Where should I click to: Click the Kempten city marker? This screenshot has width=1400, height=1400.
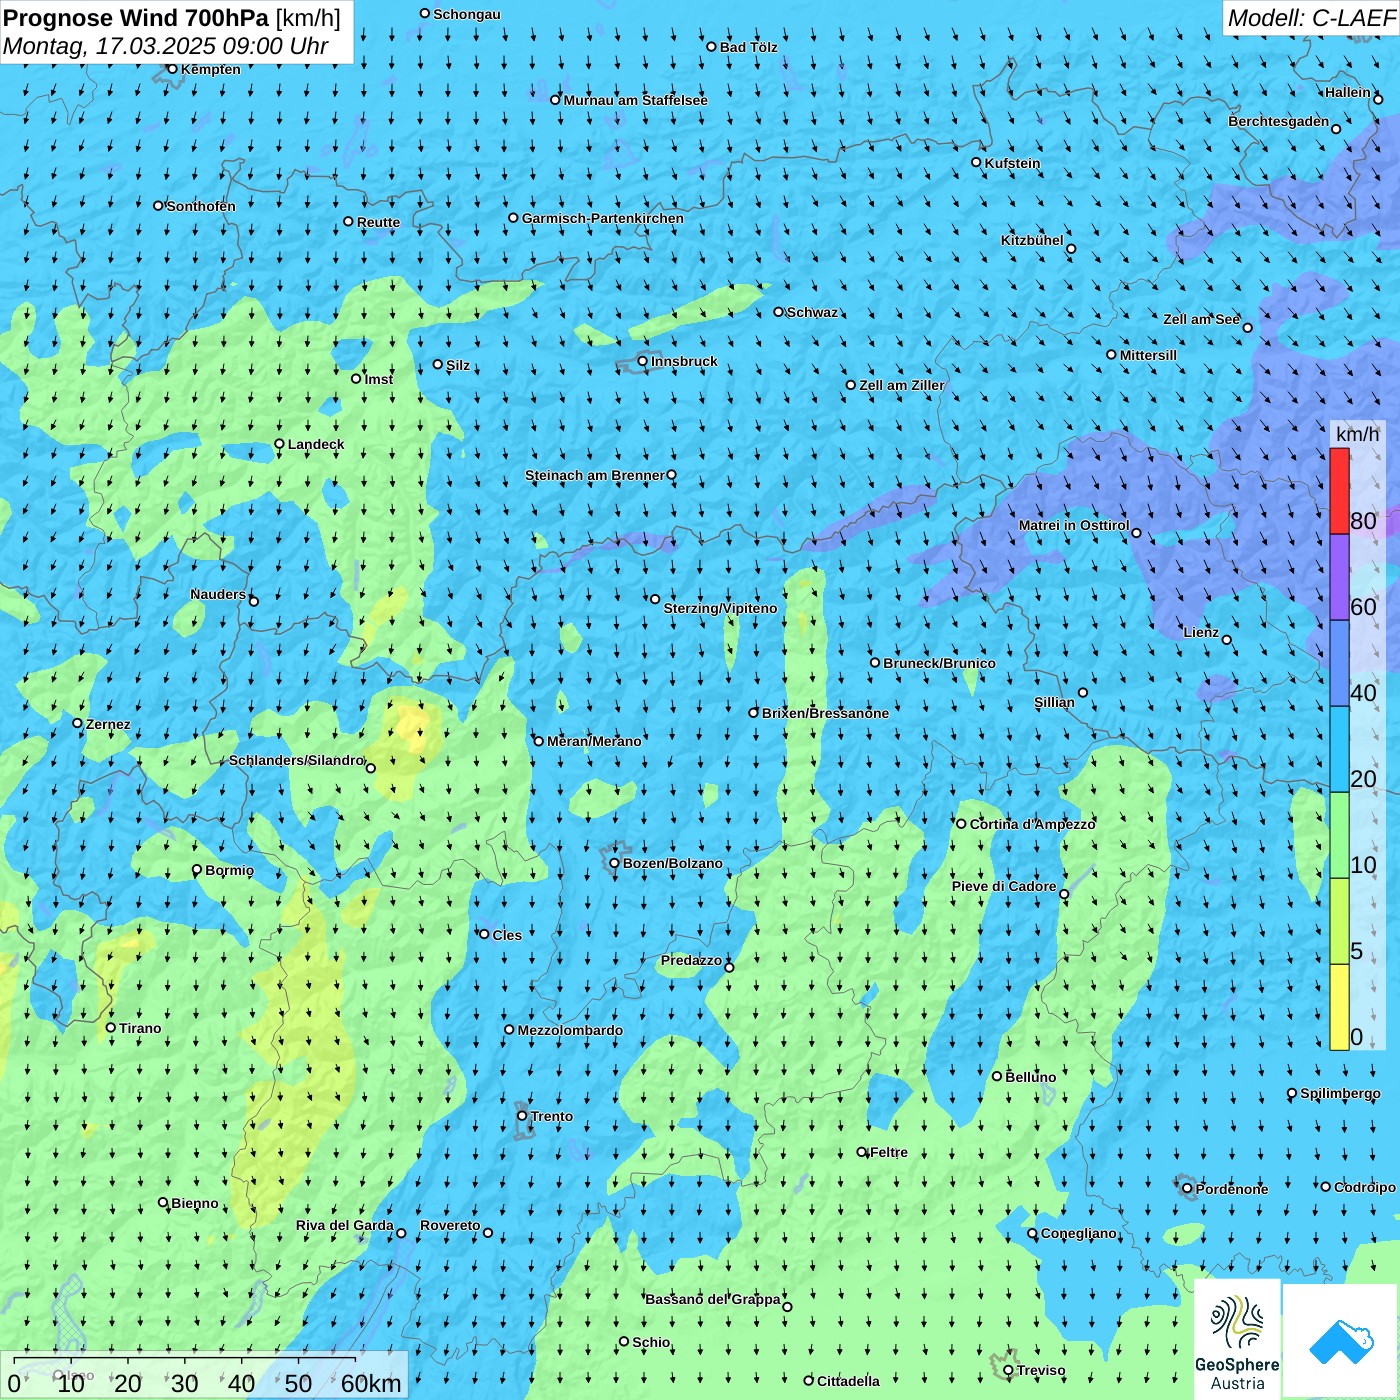172,69
